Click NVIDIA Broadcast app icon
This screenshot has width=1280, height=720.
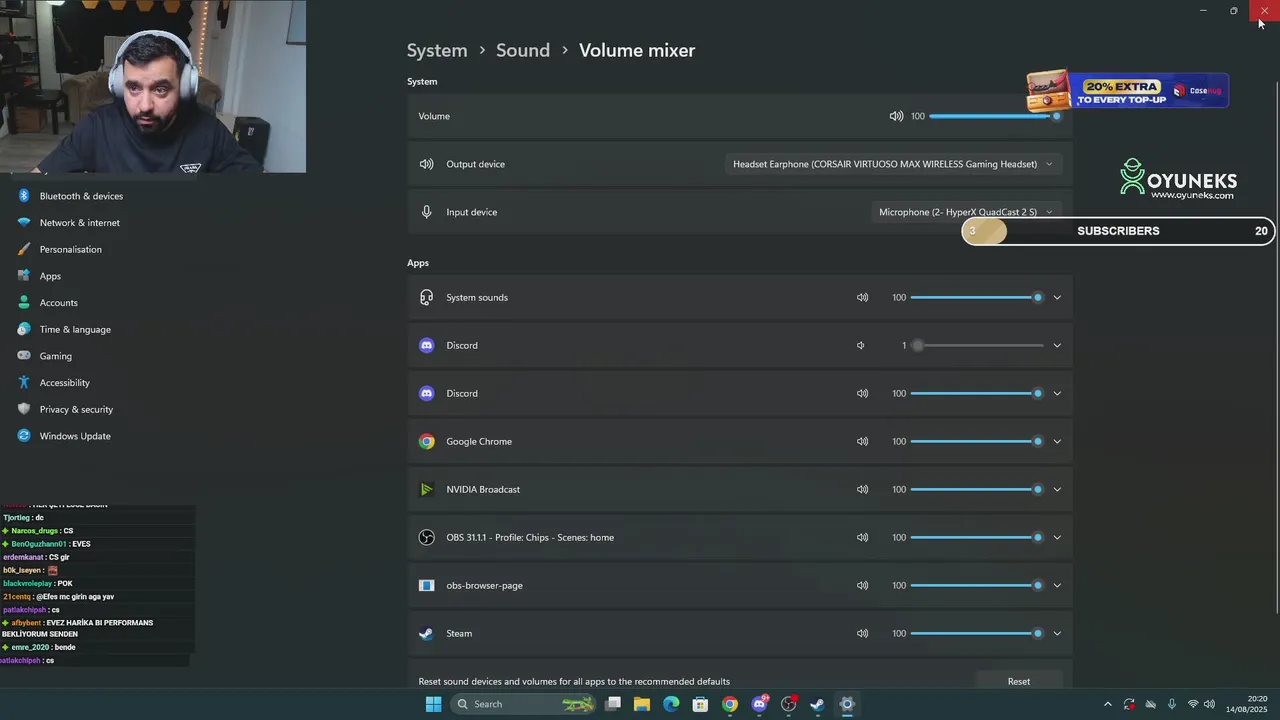427,489
